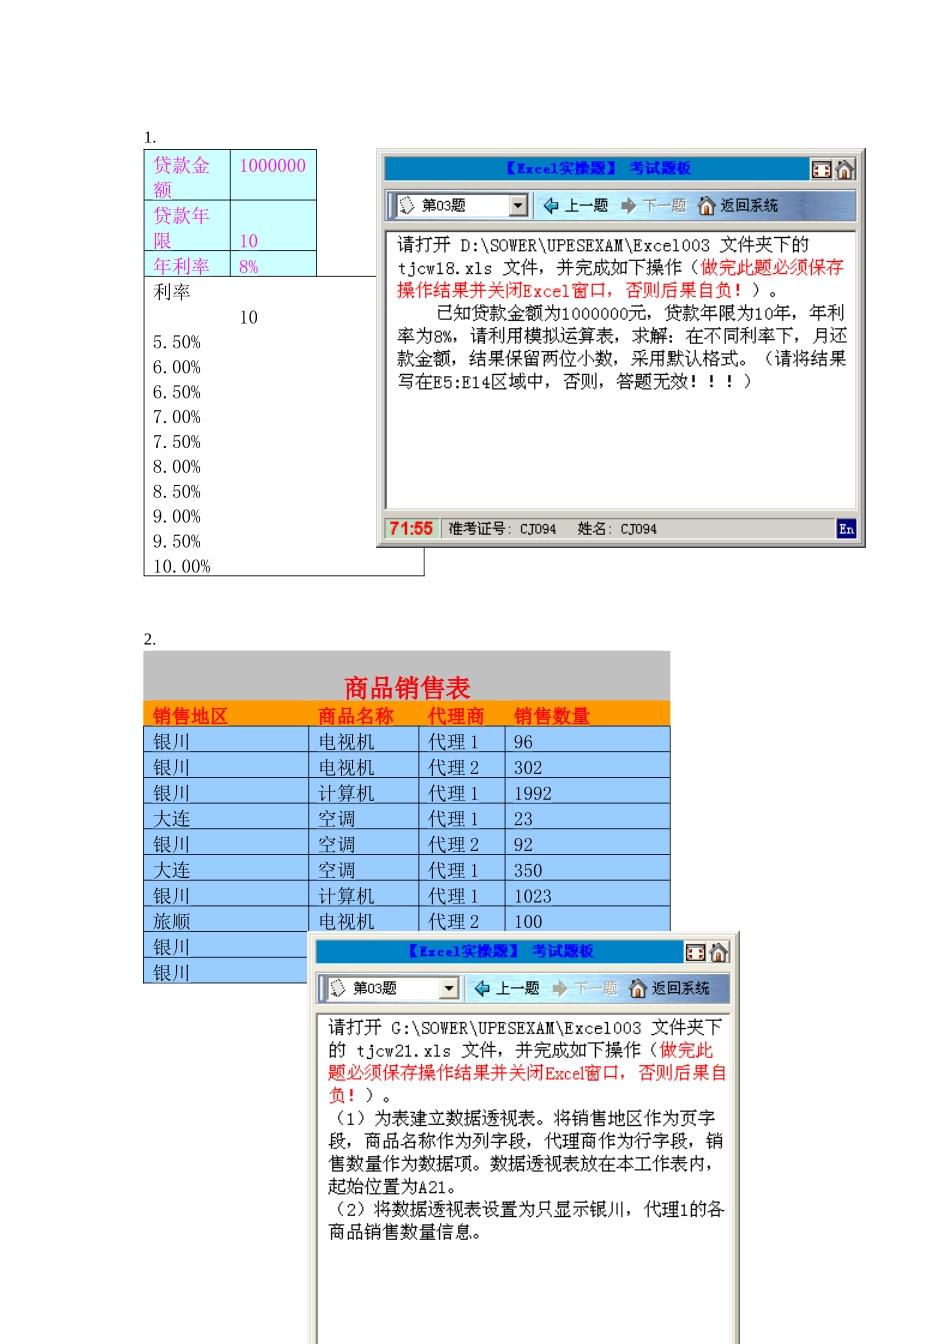Image resolution: width=950 pixels, height=1344 pixels.
Task: Select the 贷款金额 label cell
Action: click(x=188, y=175)
